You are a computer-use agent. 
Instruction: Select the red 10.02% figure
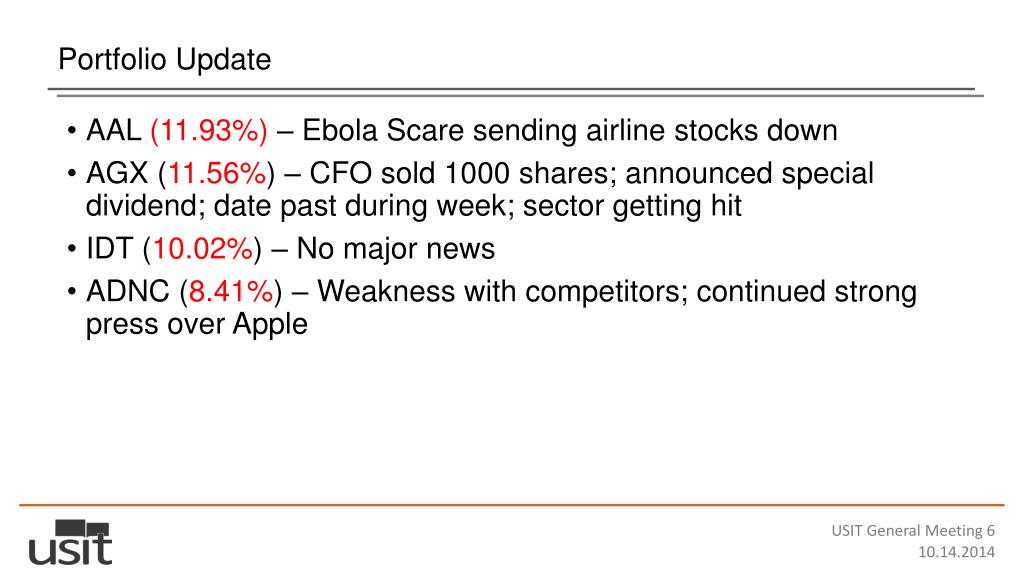(202, 249)
